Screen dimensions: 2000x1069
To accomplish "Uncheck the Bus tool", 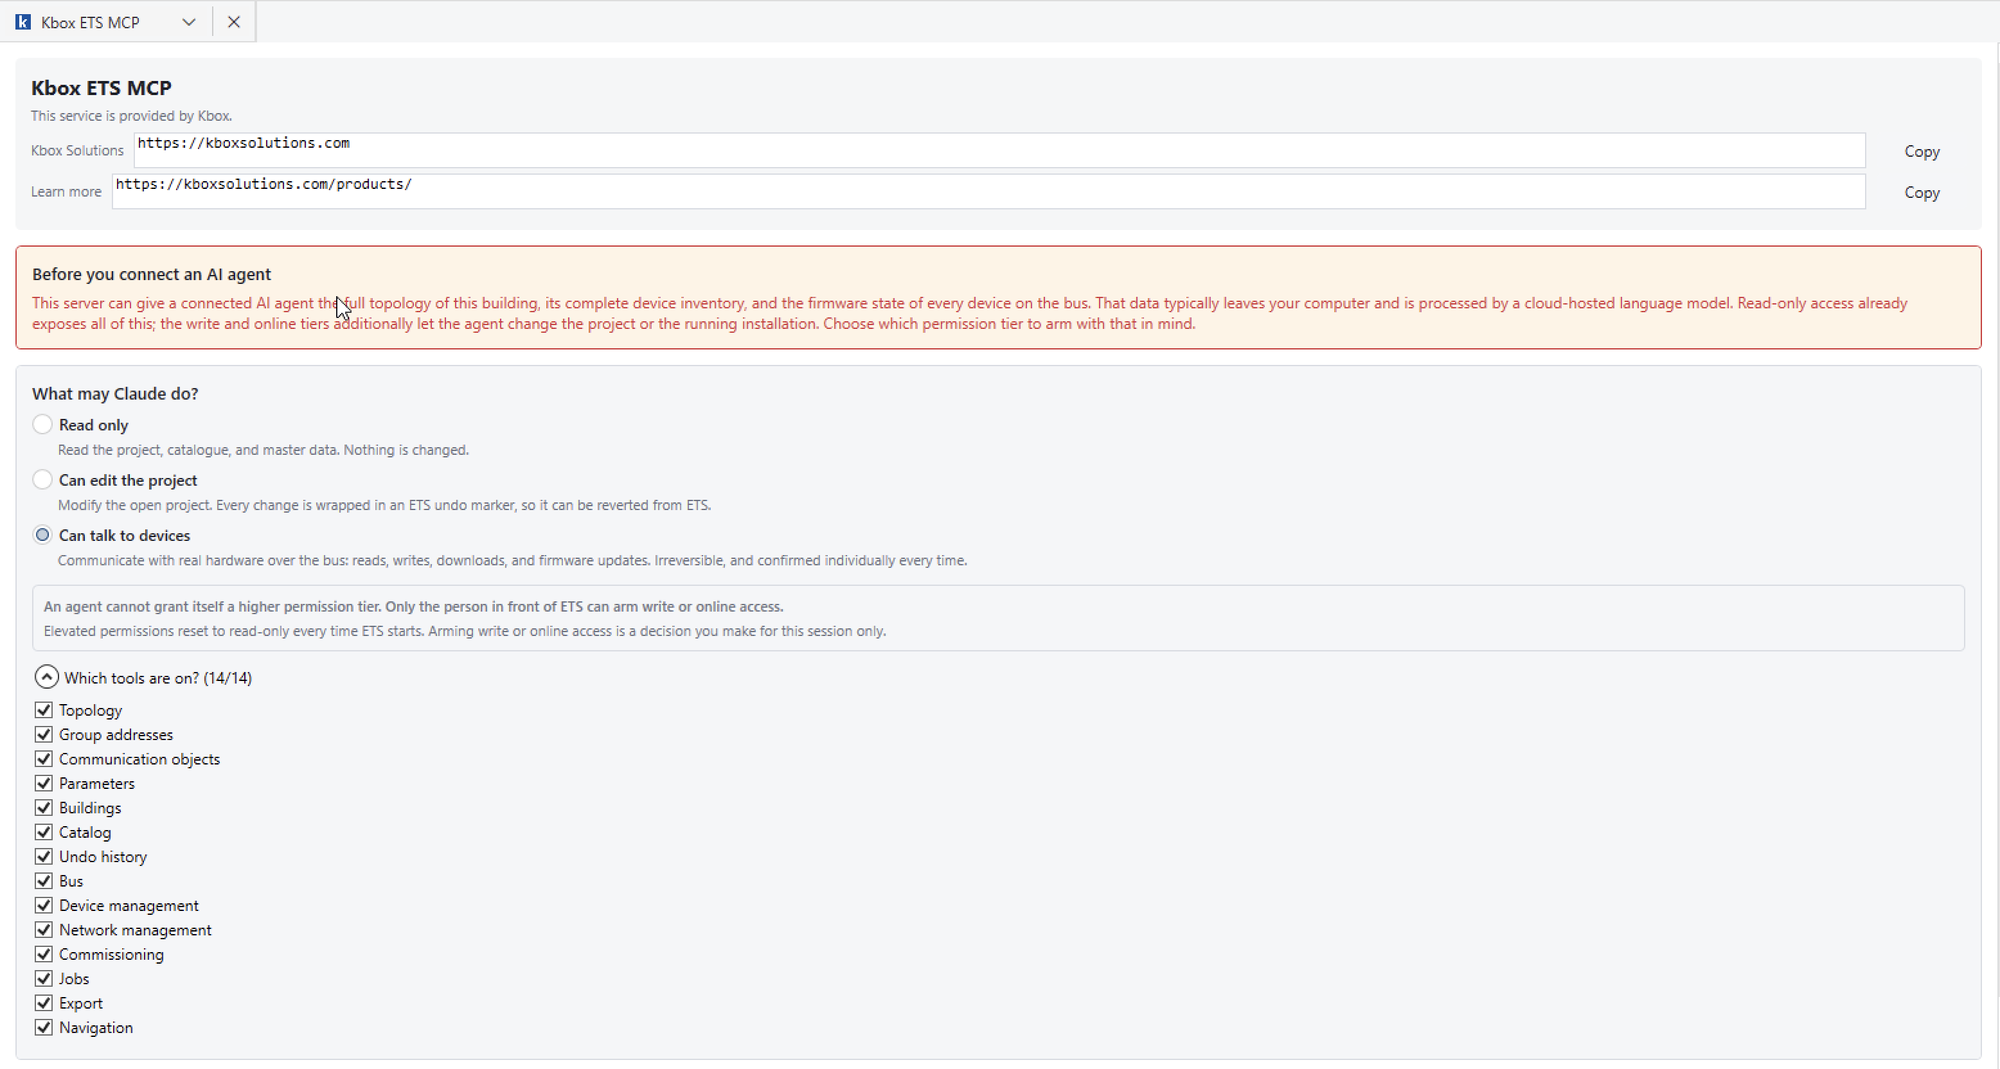I will pyautogui.click(x=43, y=881).
